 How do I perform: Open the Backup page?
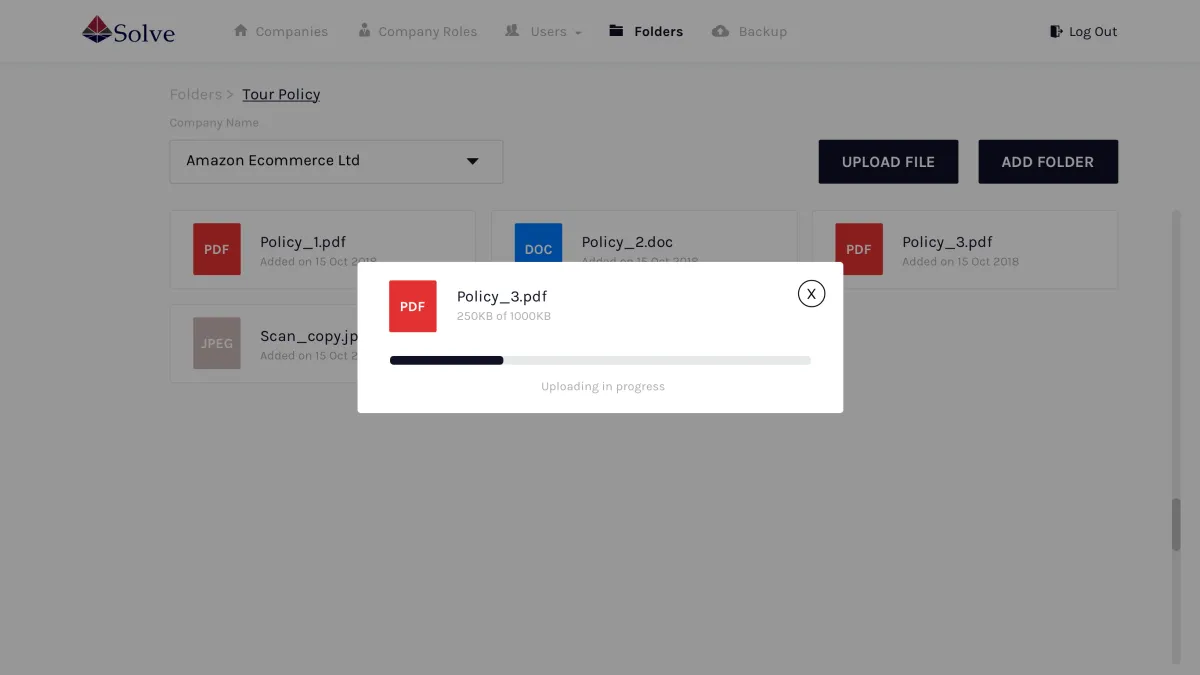tap(762, 32)
